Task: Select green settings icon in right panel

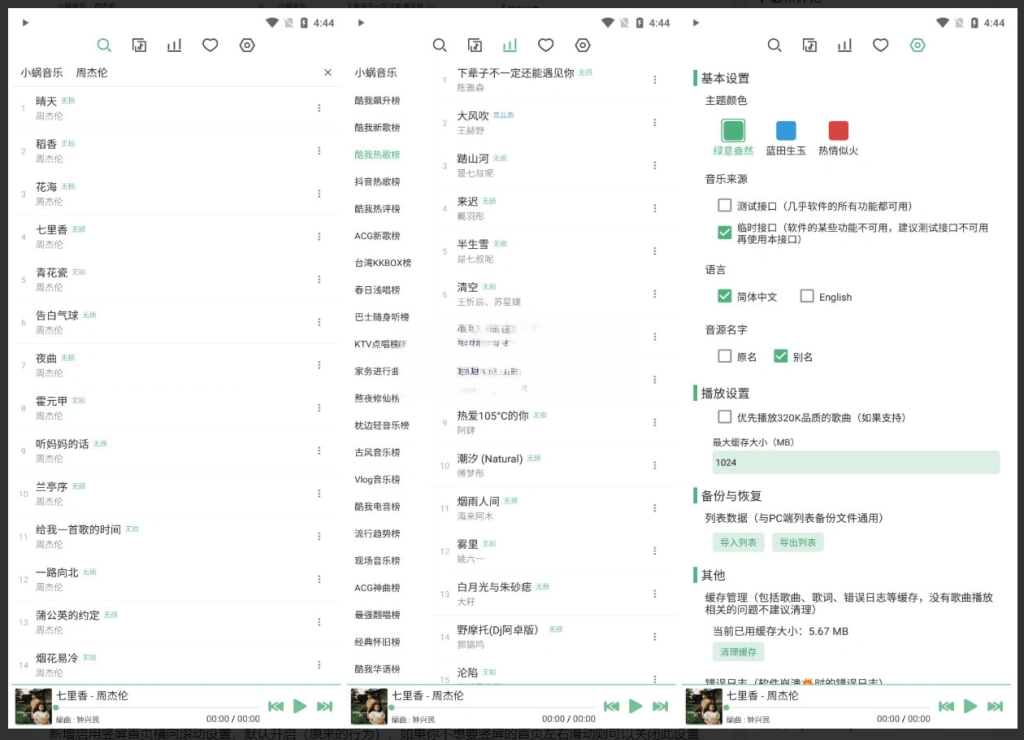Action: pos(918,45)
